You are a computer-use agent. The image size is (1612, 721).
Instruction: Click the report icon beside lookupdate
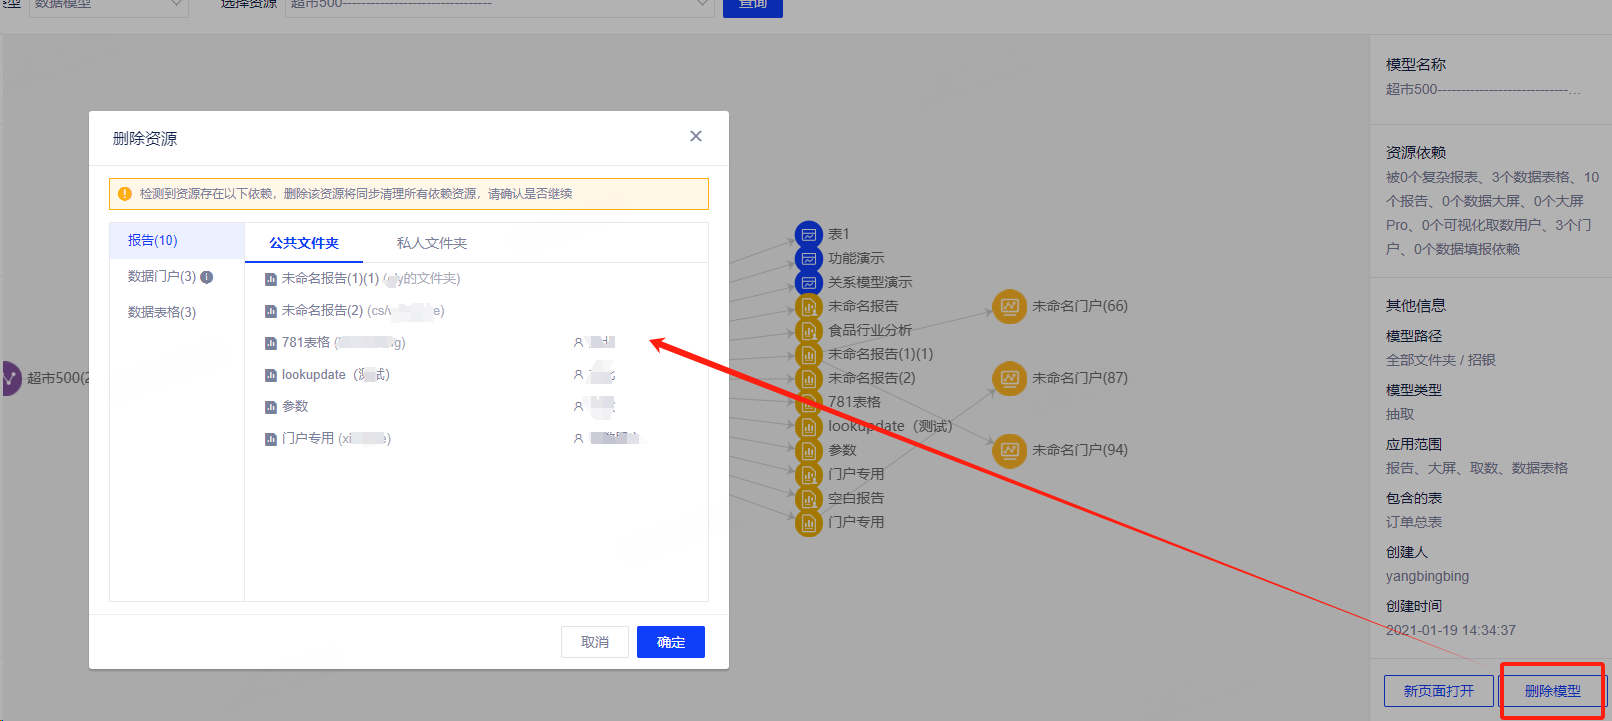tap(270, 376)
